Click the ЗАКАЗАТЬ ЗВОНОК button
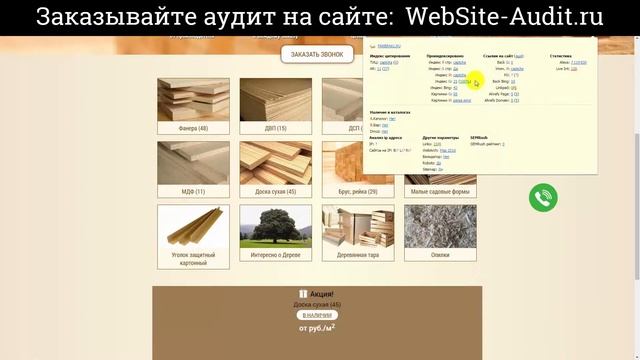 coord(317,54)
